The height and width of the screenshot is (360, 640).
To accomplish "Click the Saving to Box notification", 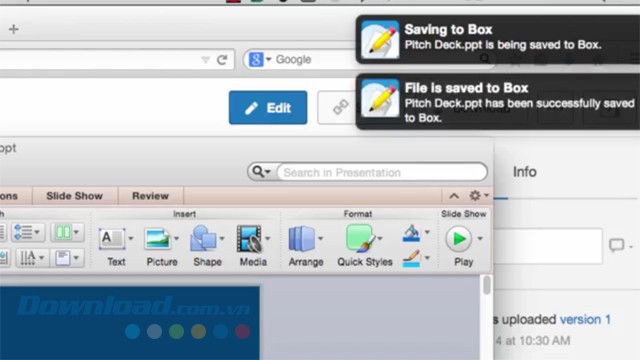I will coord(498,39).
